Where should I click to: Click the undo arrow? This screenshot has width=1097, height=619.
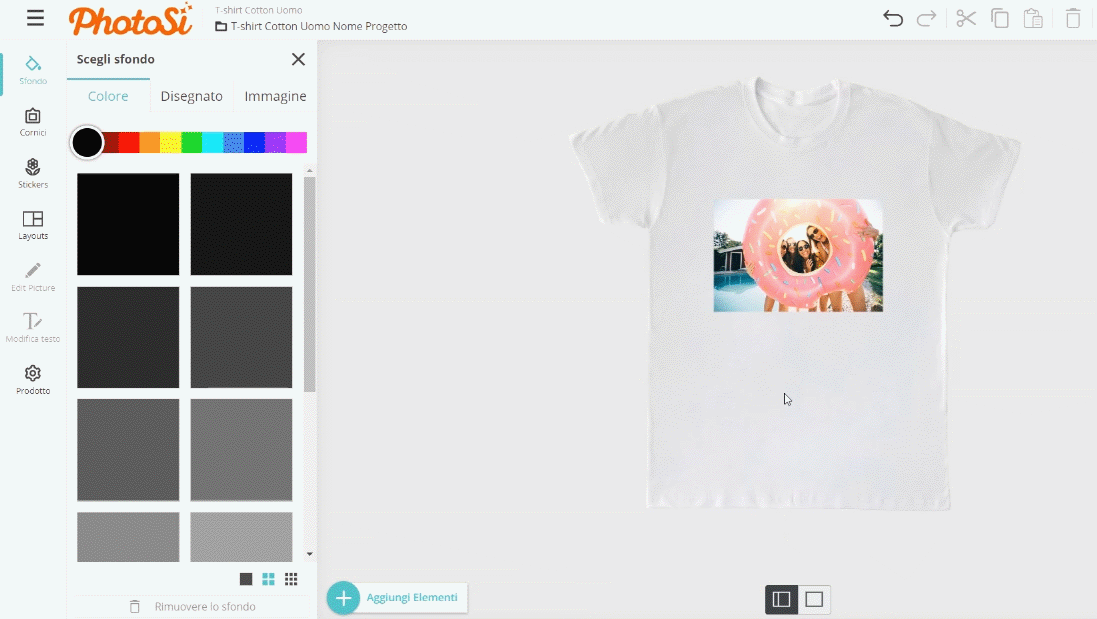[892, 18]
